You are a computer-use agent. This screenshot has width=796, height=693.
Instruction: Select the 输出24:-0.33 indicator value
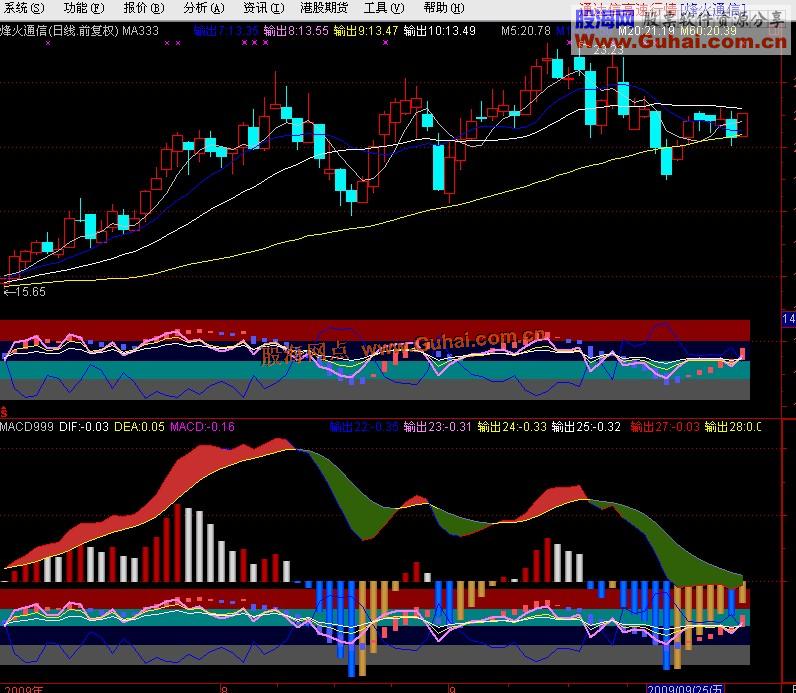512,427
